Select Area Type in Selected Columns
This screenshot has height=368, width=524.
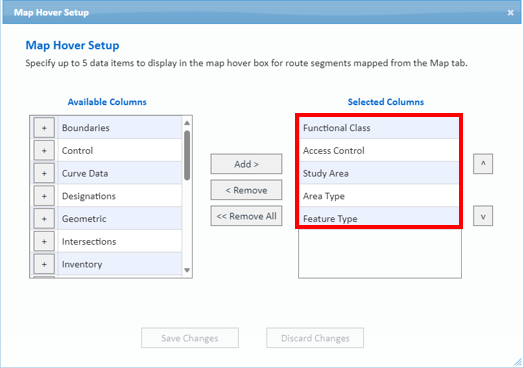pos(379,196)
